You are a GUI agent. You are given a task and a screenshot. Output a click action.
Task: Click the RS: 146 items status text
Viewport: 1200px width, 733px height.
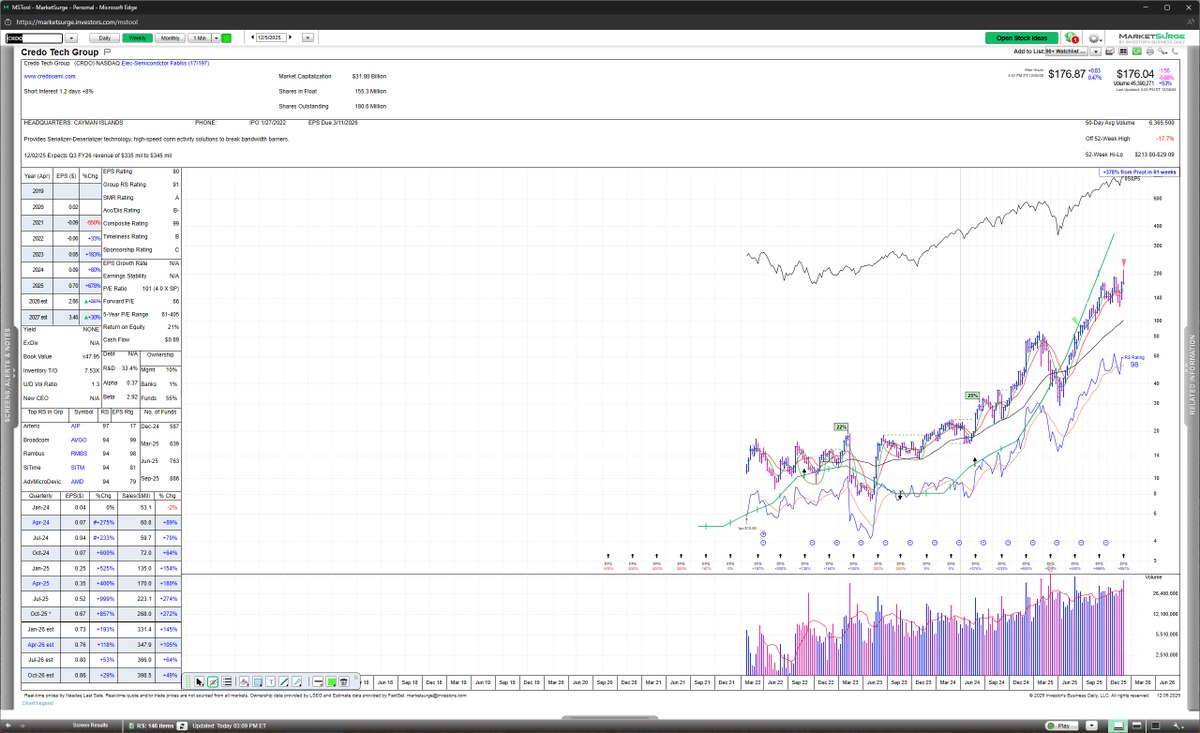(155, 726)
